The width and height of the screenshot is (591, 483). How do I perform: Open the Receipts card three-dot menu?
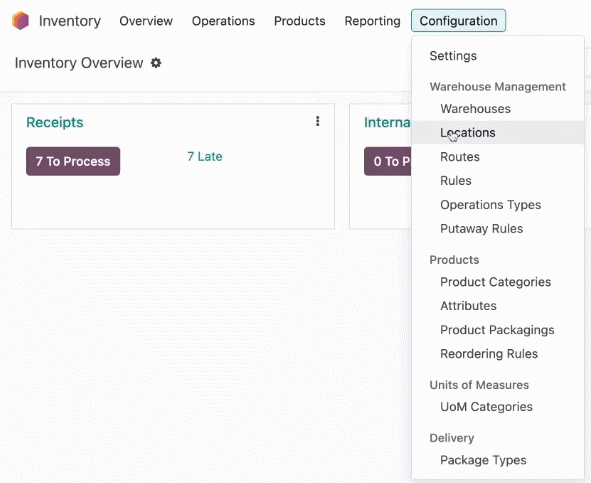point(318,121)
